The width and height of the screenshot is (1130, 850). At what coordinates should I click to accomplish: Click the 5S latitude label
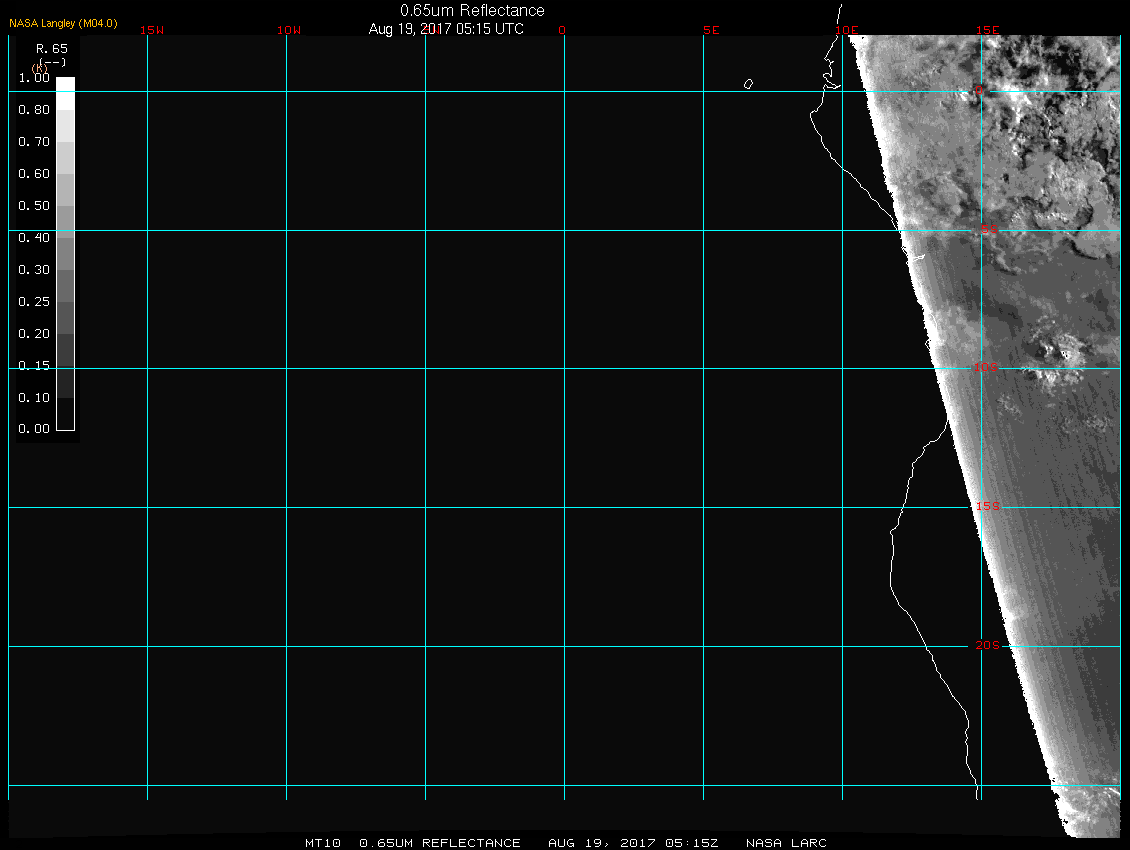click(987, 231)
